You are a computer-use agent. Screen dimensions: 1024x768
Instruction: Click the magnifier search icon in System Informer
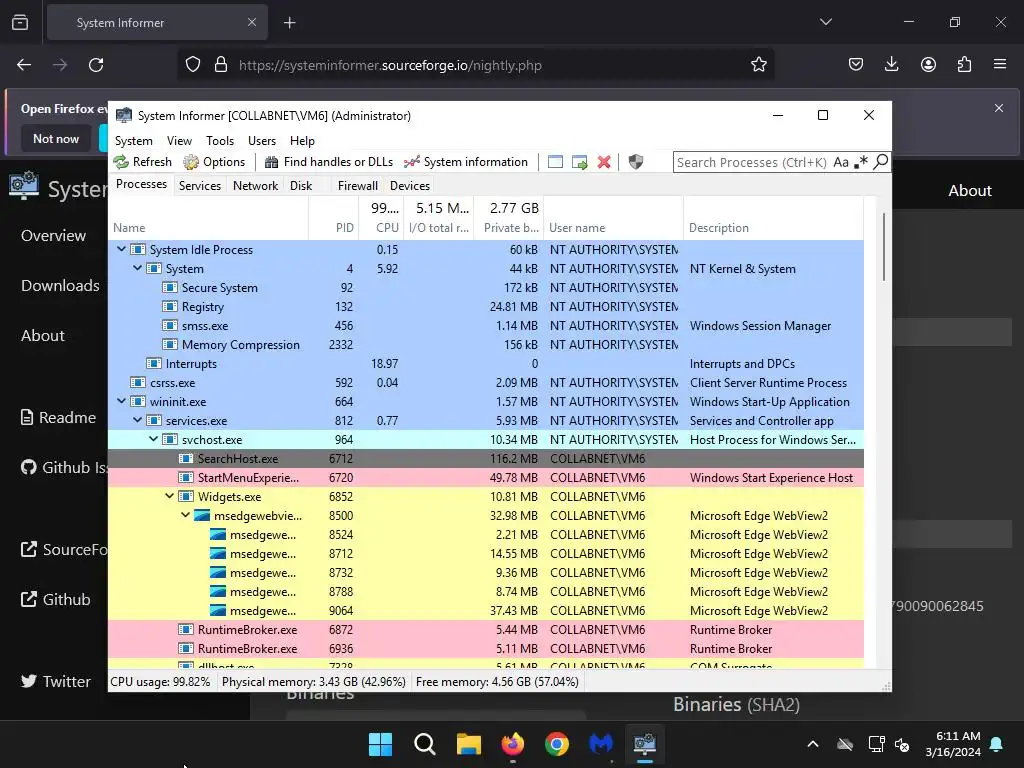[x=880, y=161]
